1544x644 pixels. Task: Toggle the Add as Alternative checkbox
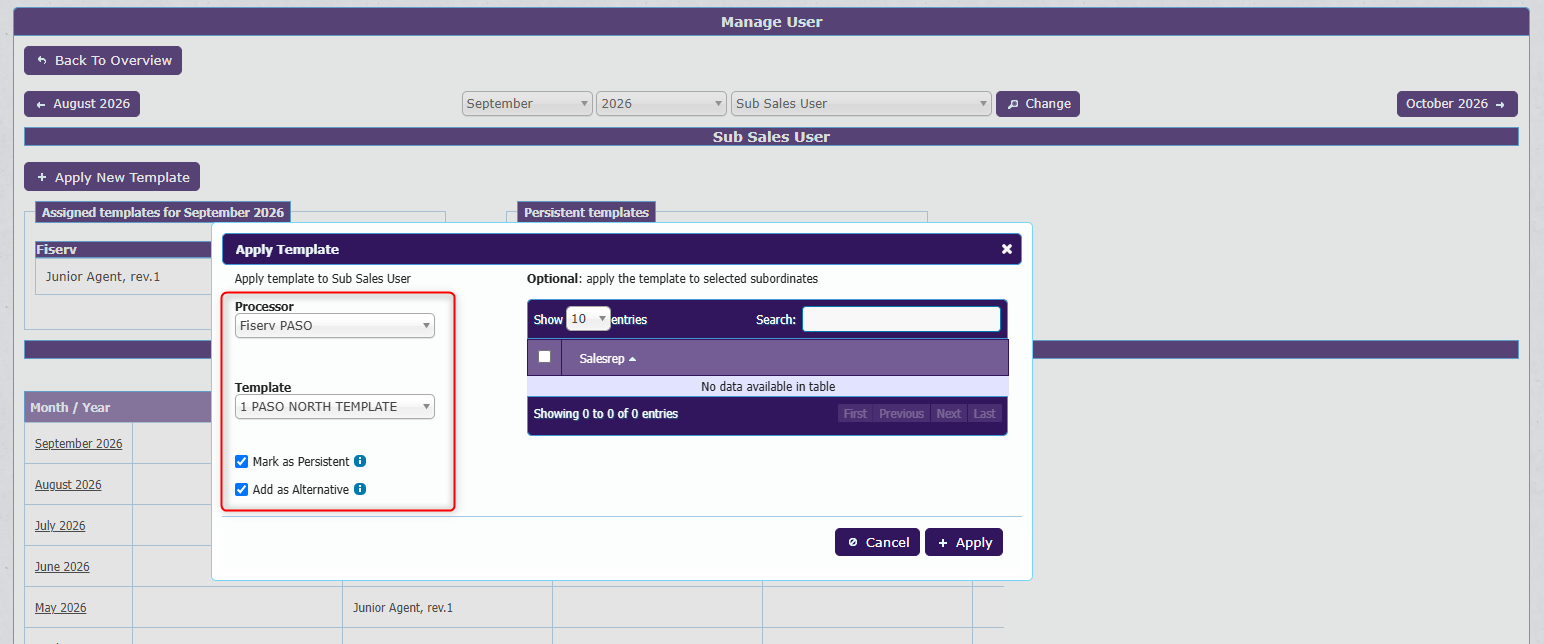[241, 490]
